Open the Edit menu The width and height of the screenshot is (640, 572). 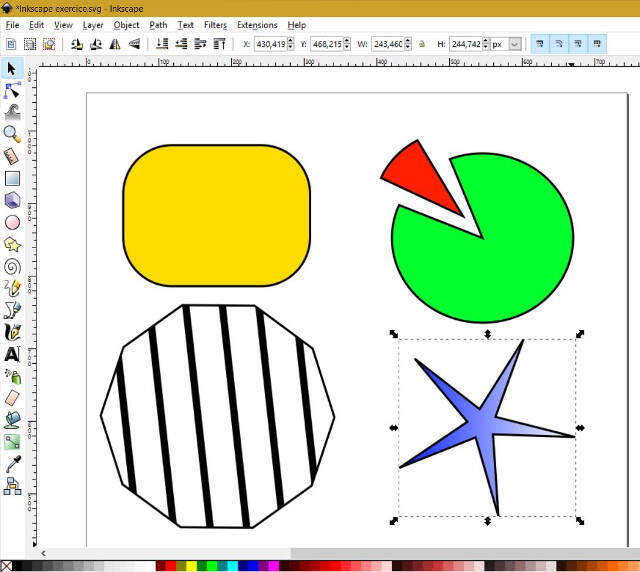pyautogui.click(x=36, y=25)
